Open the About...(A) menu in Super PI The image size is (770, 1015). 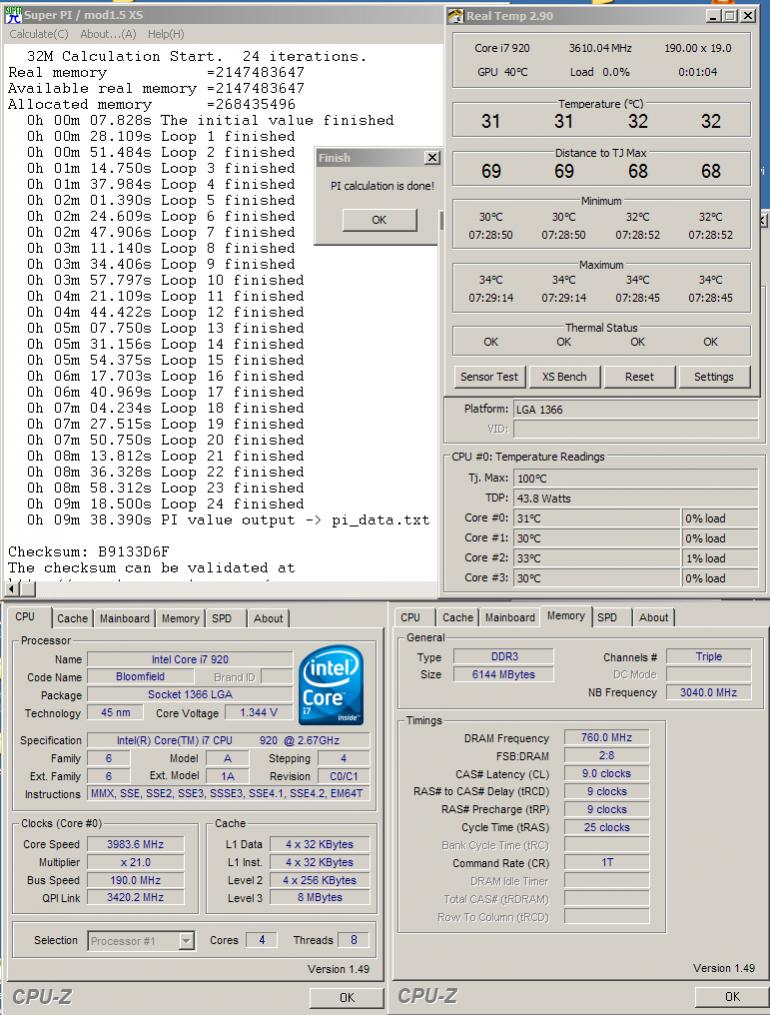pos(108,34)
